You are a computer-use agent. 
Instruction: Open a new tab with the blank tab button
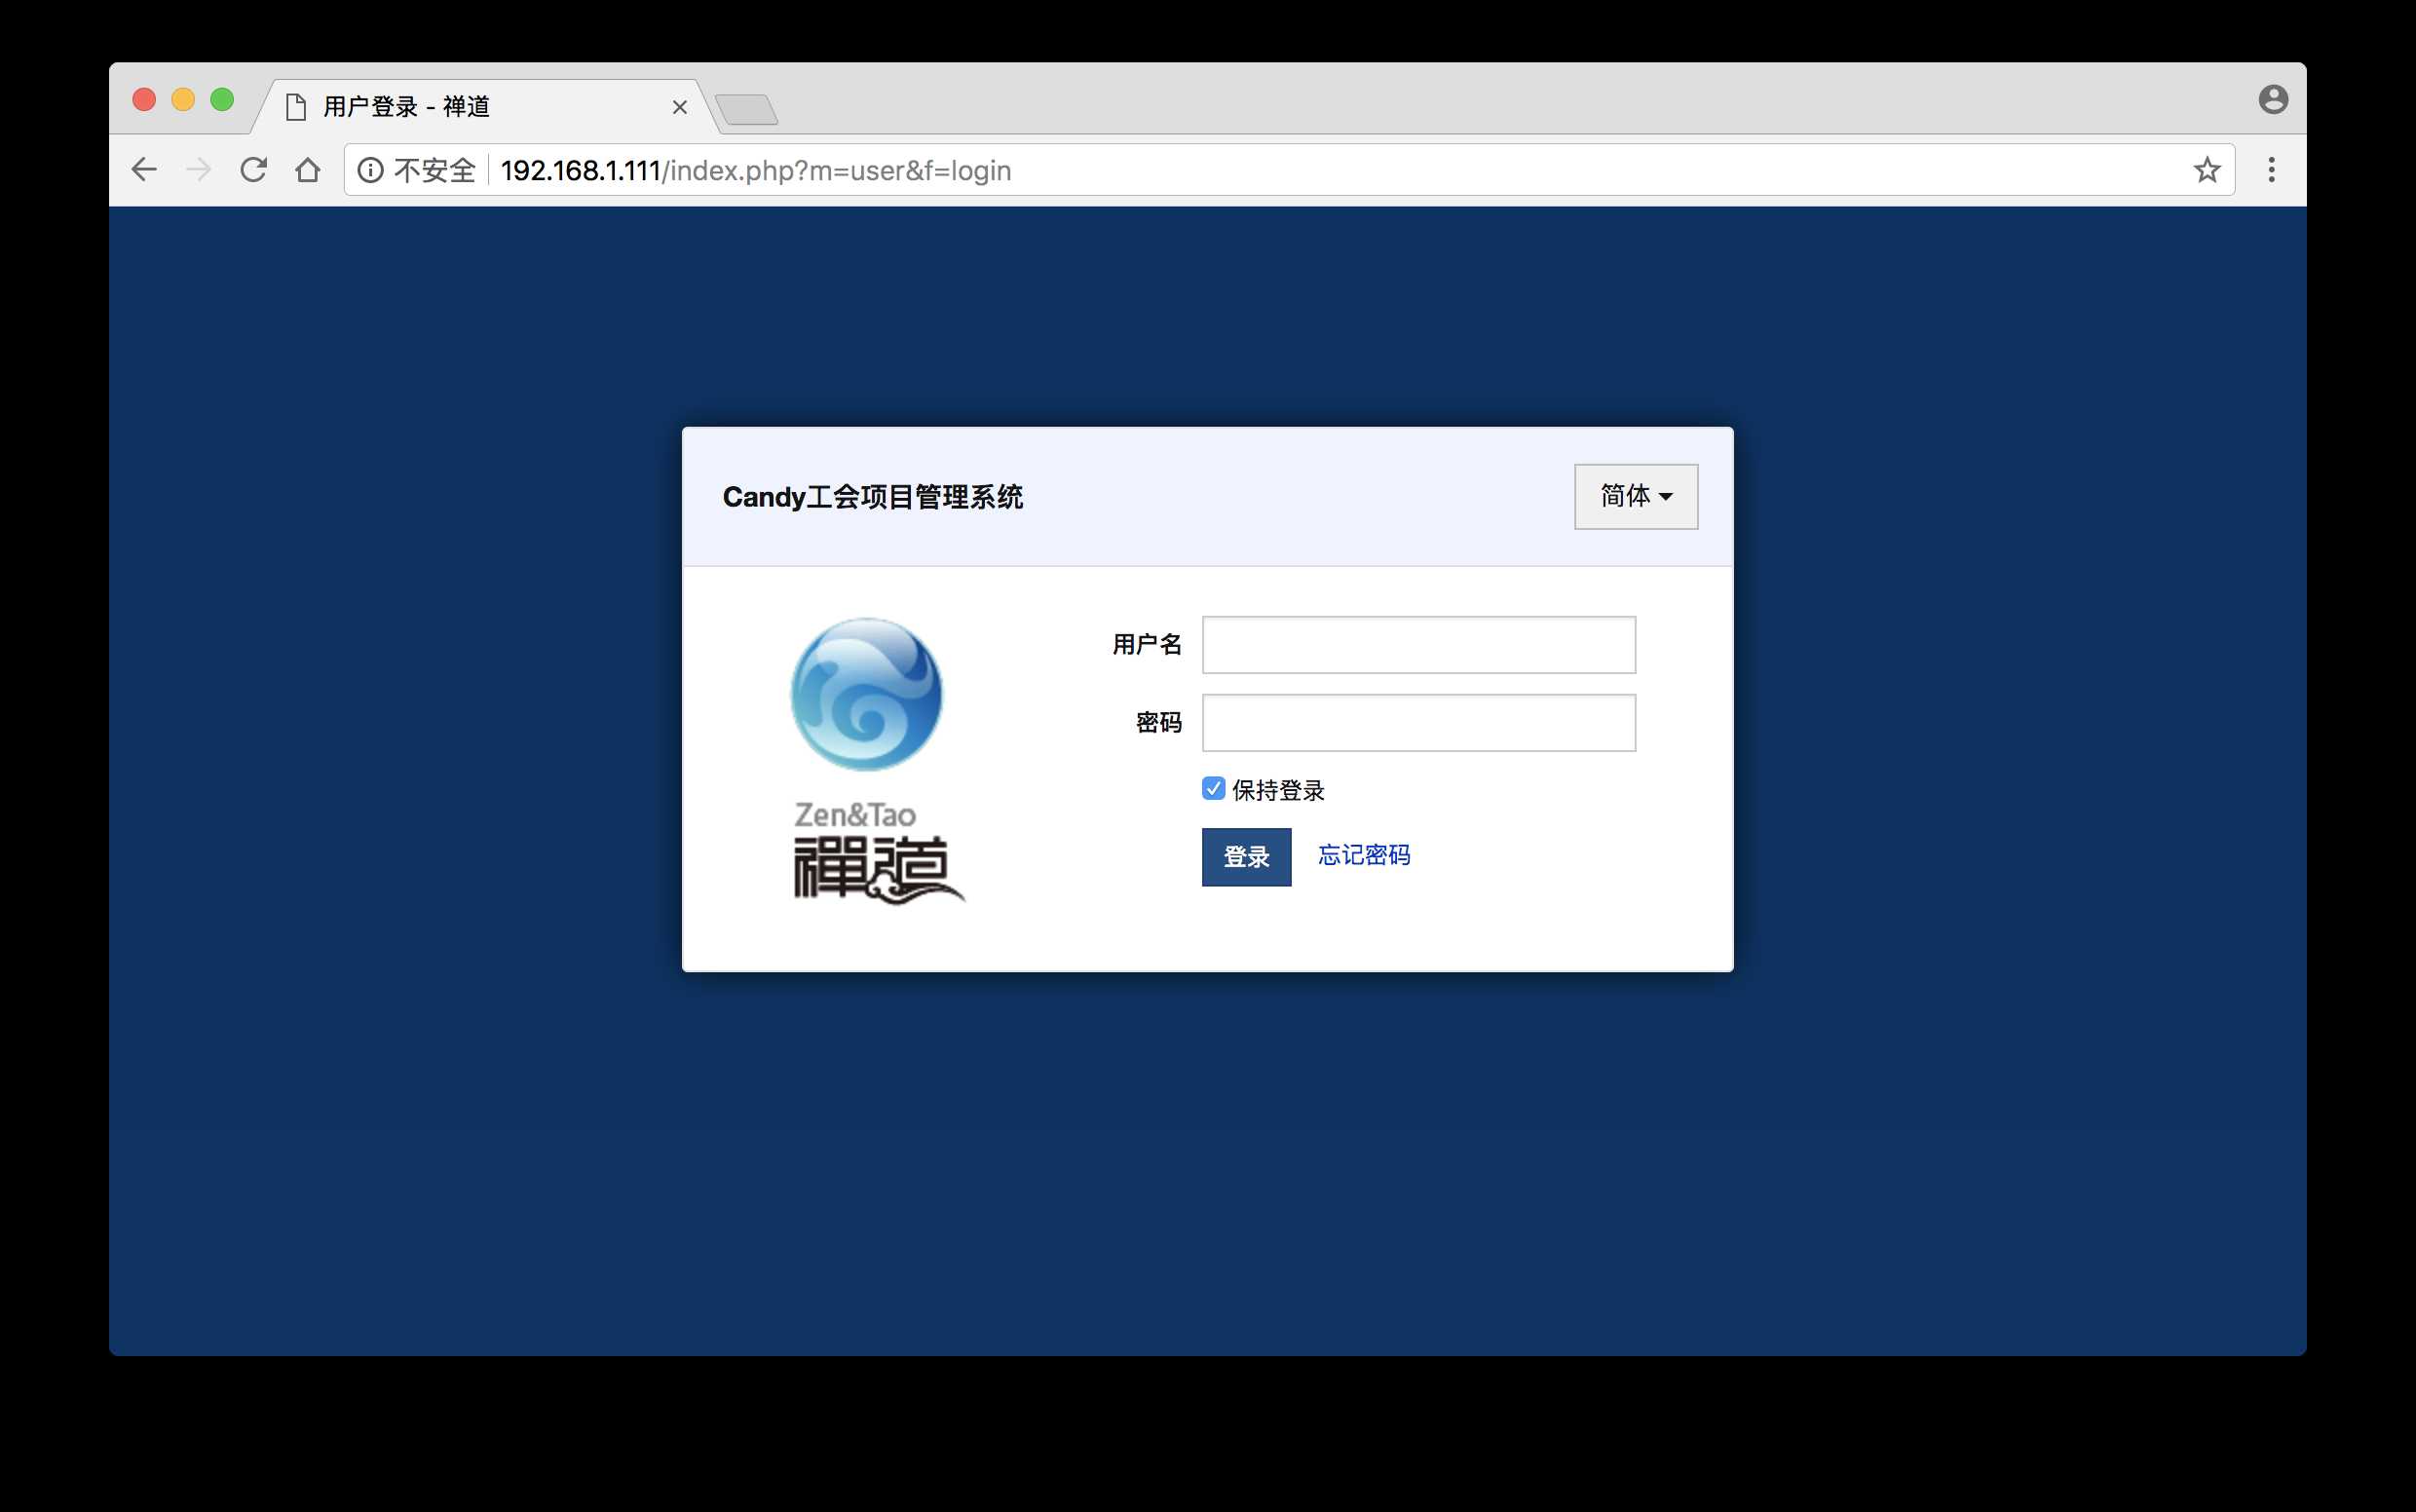pyautogui.click(x=747, y=109)
